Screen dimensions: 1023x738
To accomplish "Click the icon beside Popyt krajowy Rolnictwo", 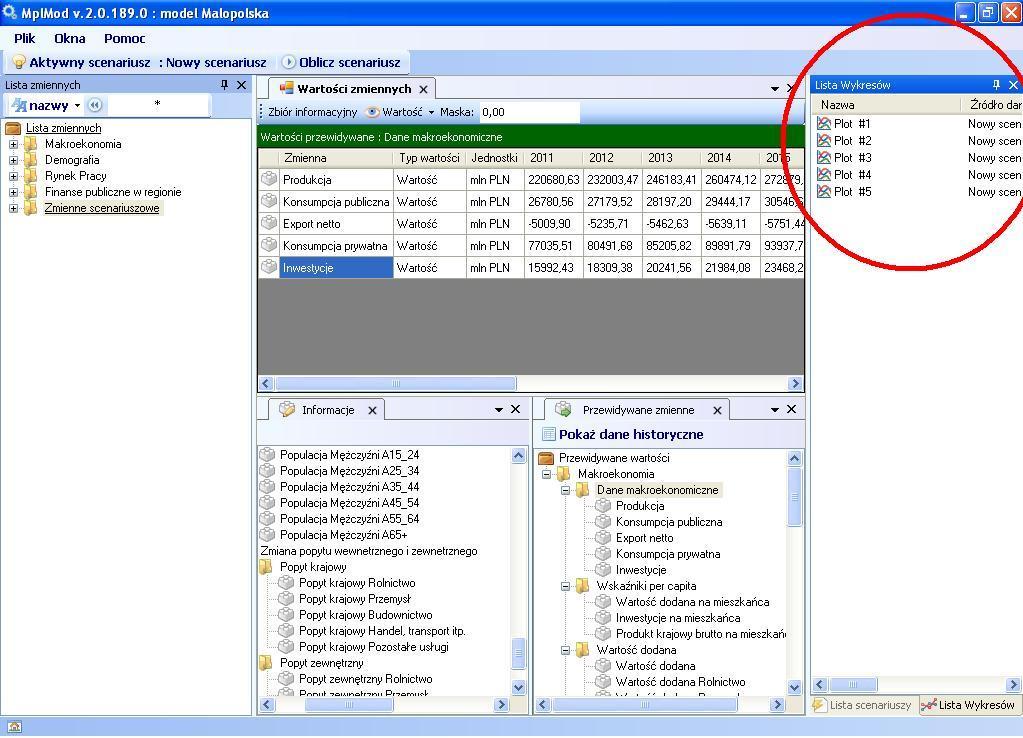I will click(x=286, y=583).
